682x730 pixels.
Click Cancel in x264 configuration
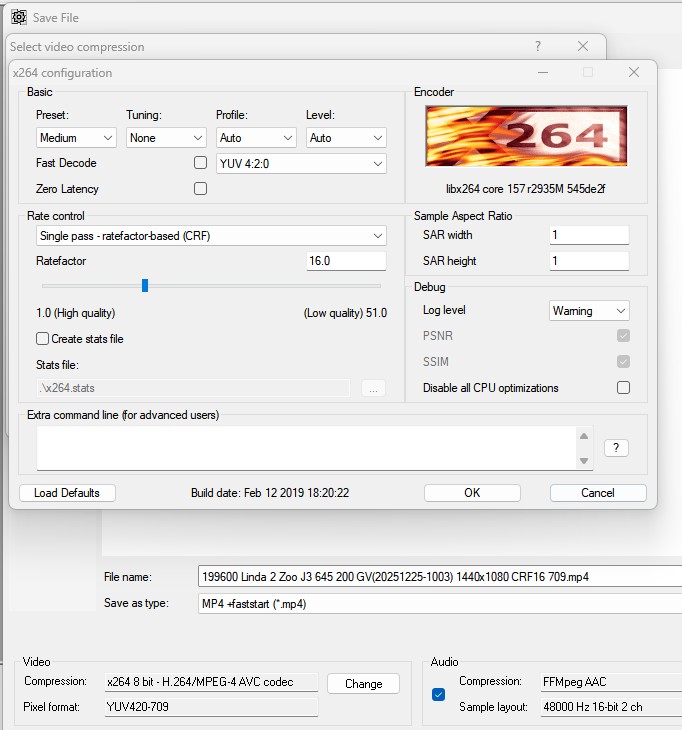[x=598, y=493]
